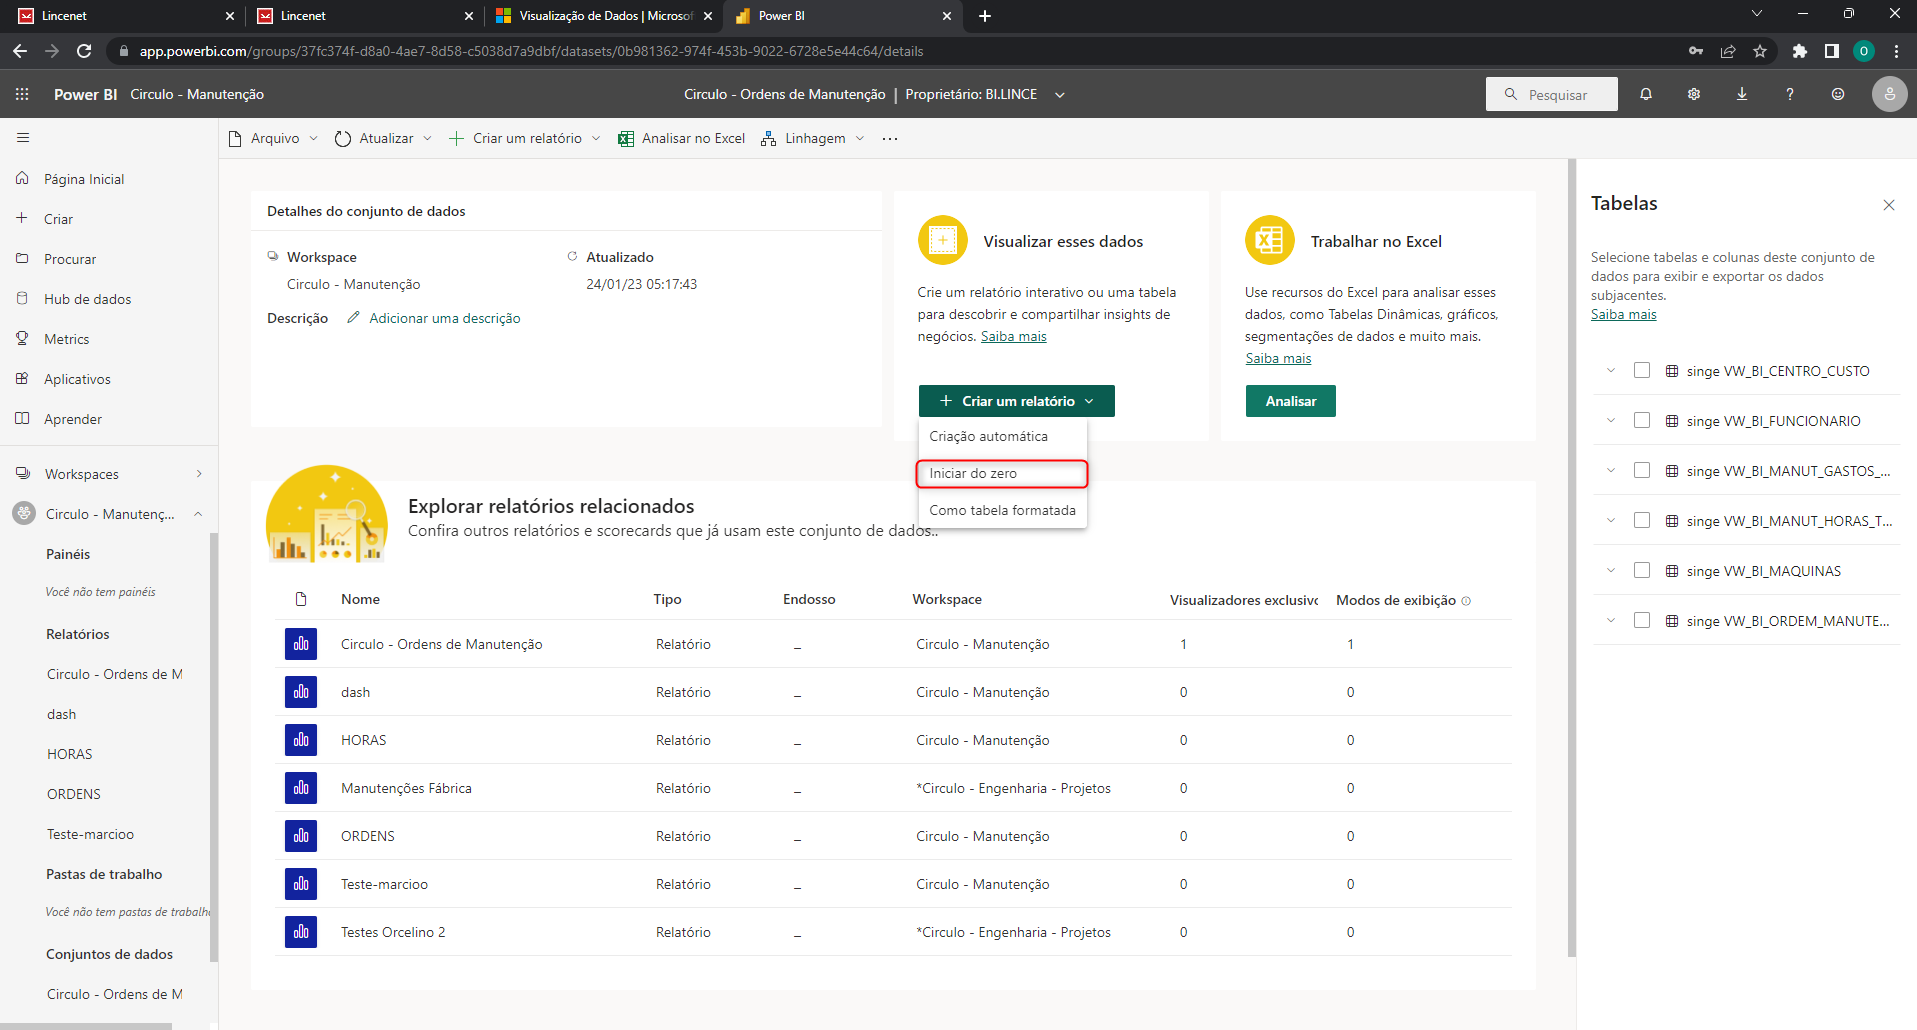
Task: Expand the VW_BI_FUNCIONARIO table chevron
Action: (x=1610, y=420)
